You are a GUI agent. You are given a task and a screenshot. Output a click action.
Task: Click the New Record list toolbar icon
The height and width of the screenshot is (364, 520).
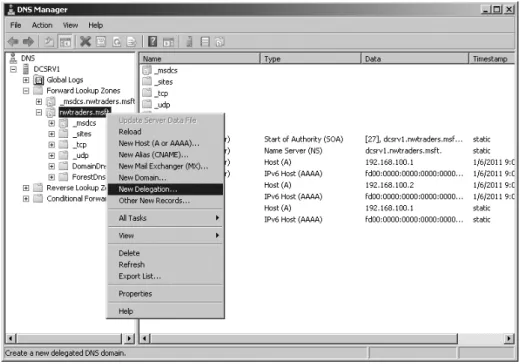[205, 42]
